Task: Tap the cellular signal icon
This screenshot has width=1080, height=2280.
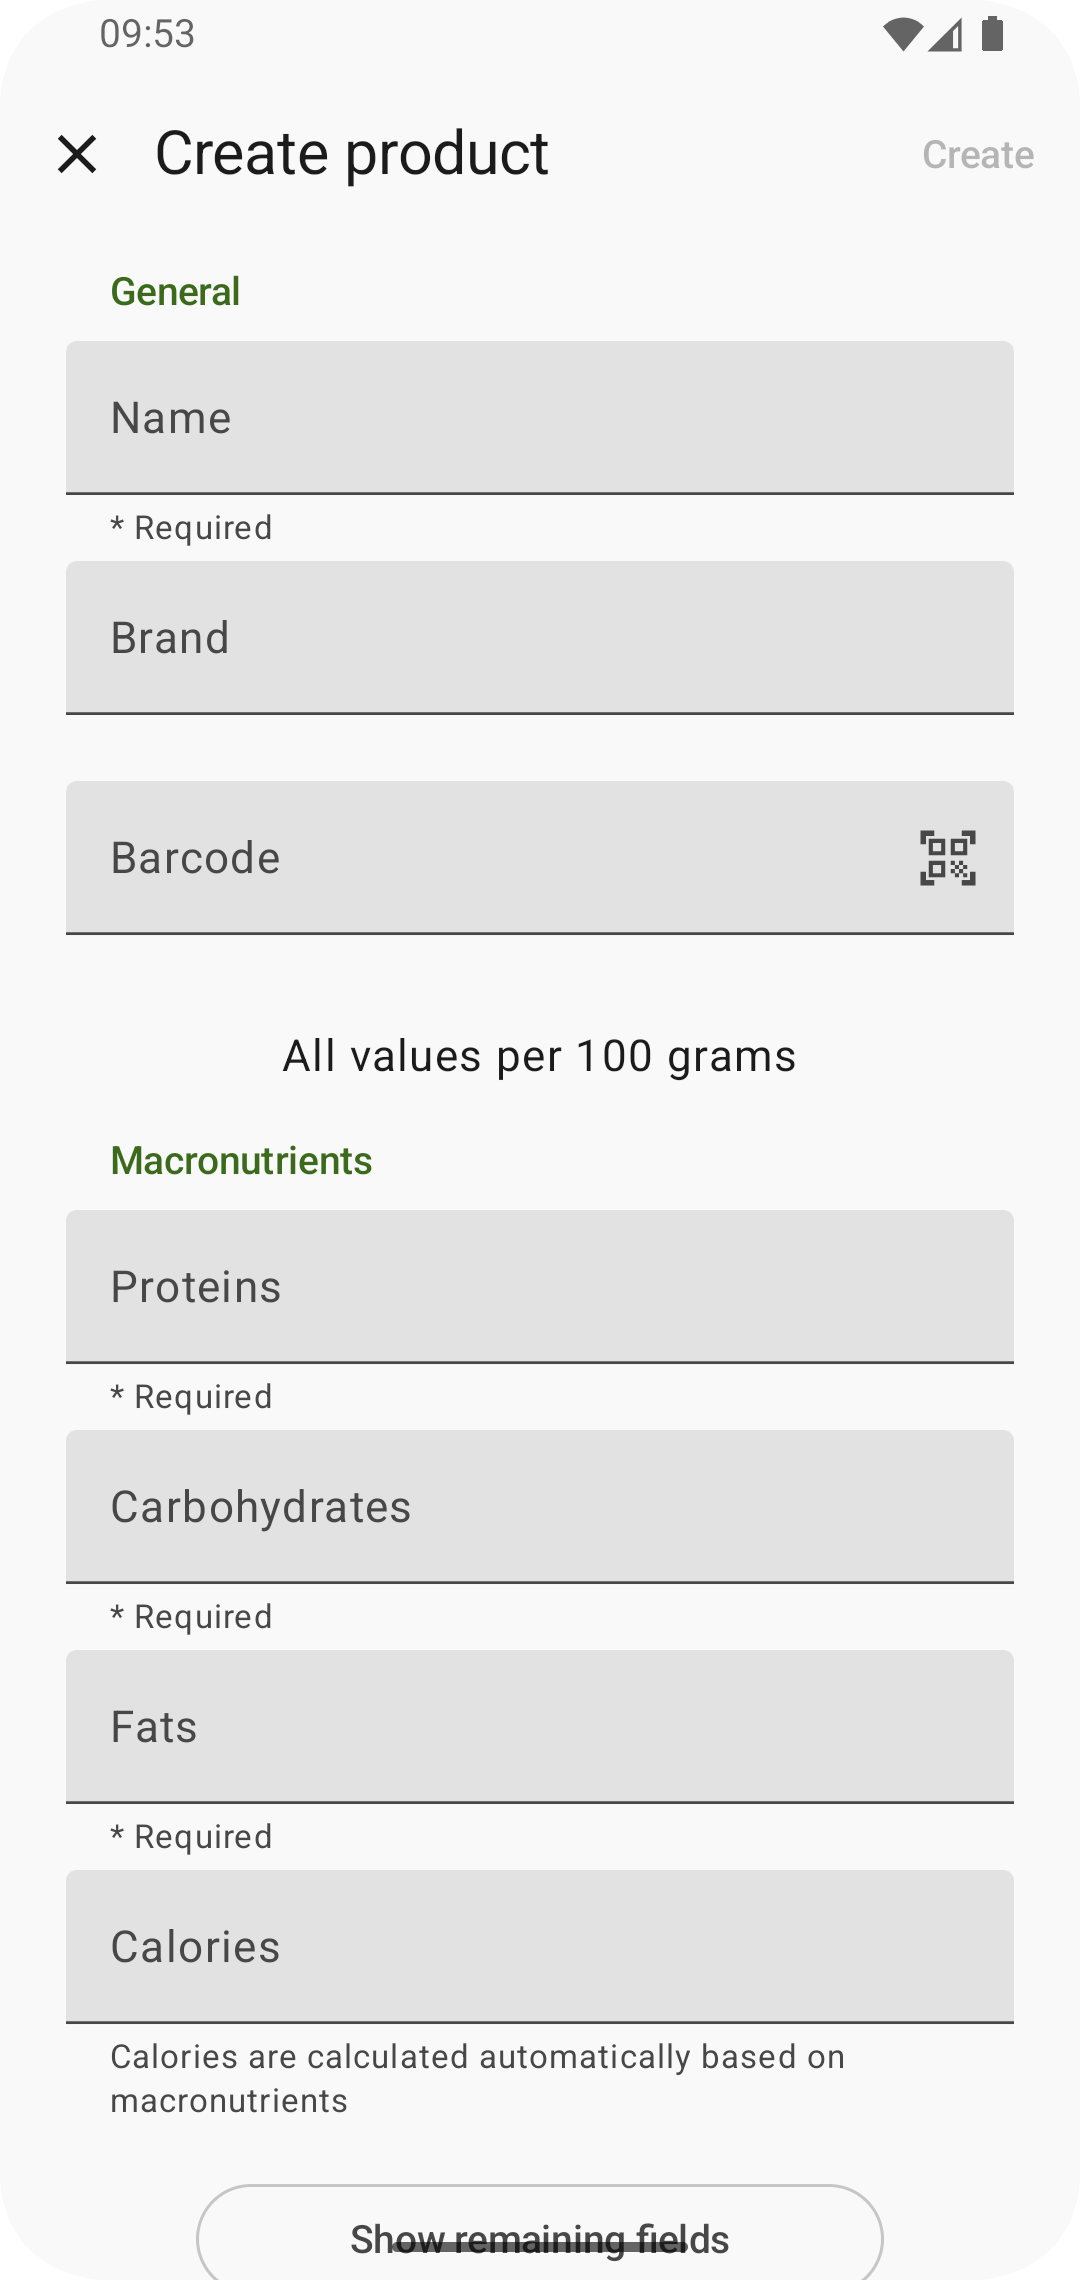Action: pos(945,35)
